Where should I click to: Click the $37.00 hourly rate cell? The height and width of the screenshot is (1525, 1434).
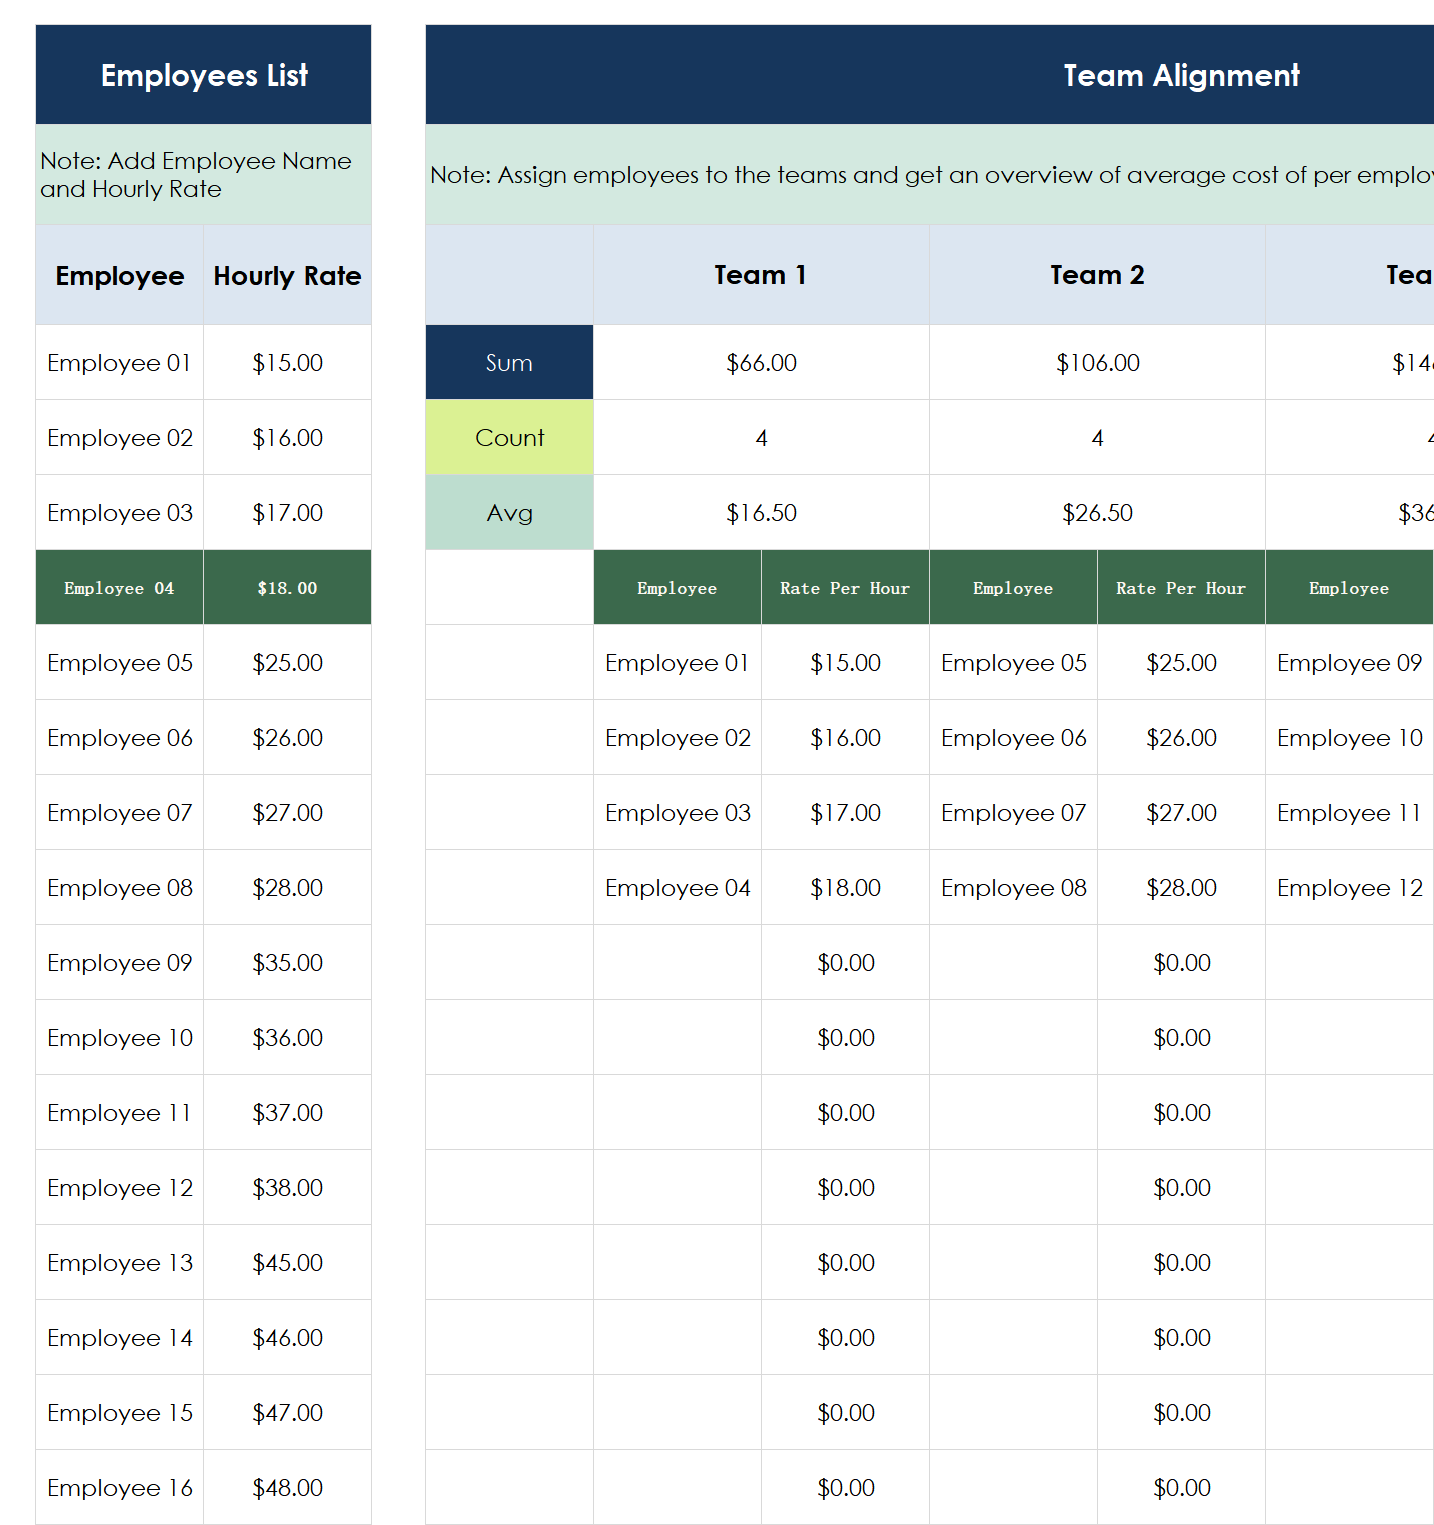287,1113
